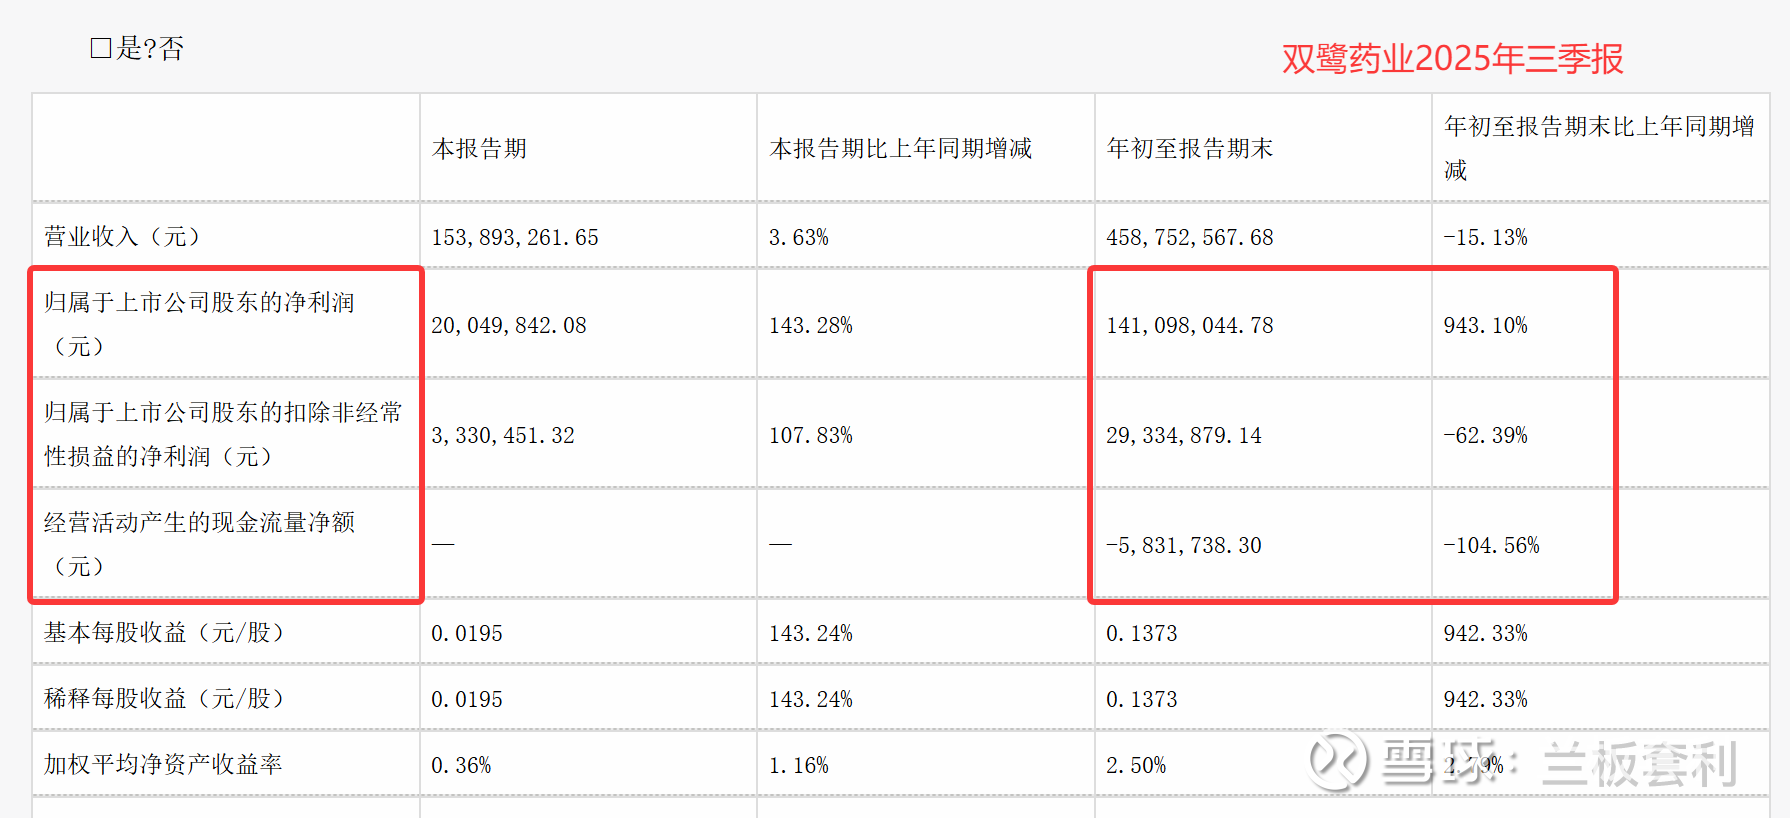Tick the checkbox before 是

click(100, 48)
